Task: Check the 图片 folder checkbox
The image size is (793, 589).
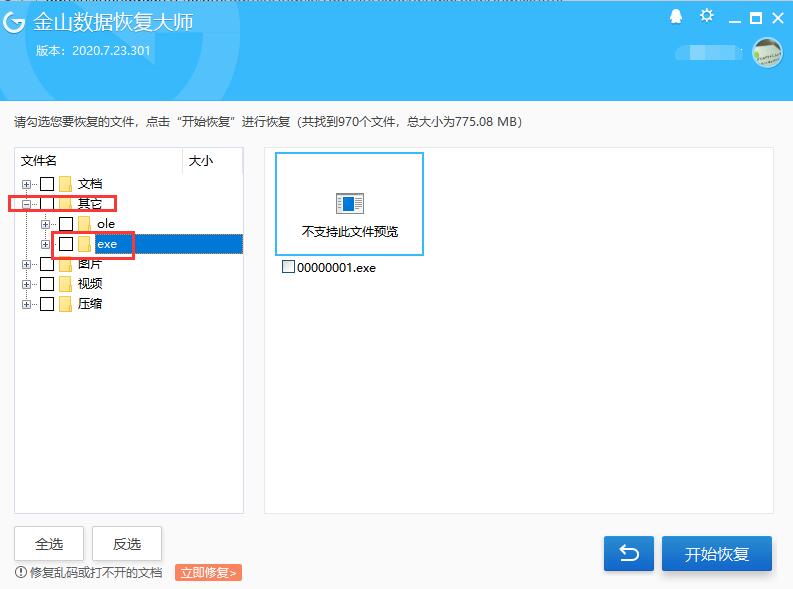Action: (x=47, y=264)
